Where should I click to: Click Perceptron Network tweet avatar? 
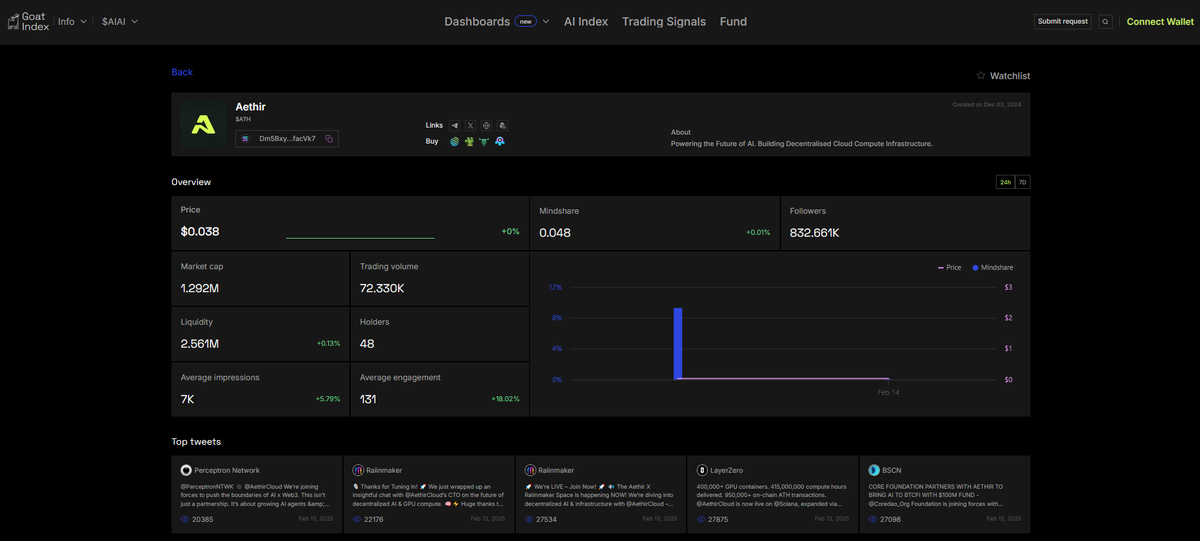click(186, 470)
